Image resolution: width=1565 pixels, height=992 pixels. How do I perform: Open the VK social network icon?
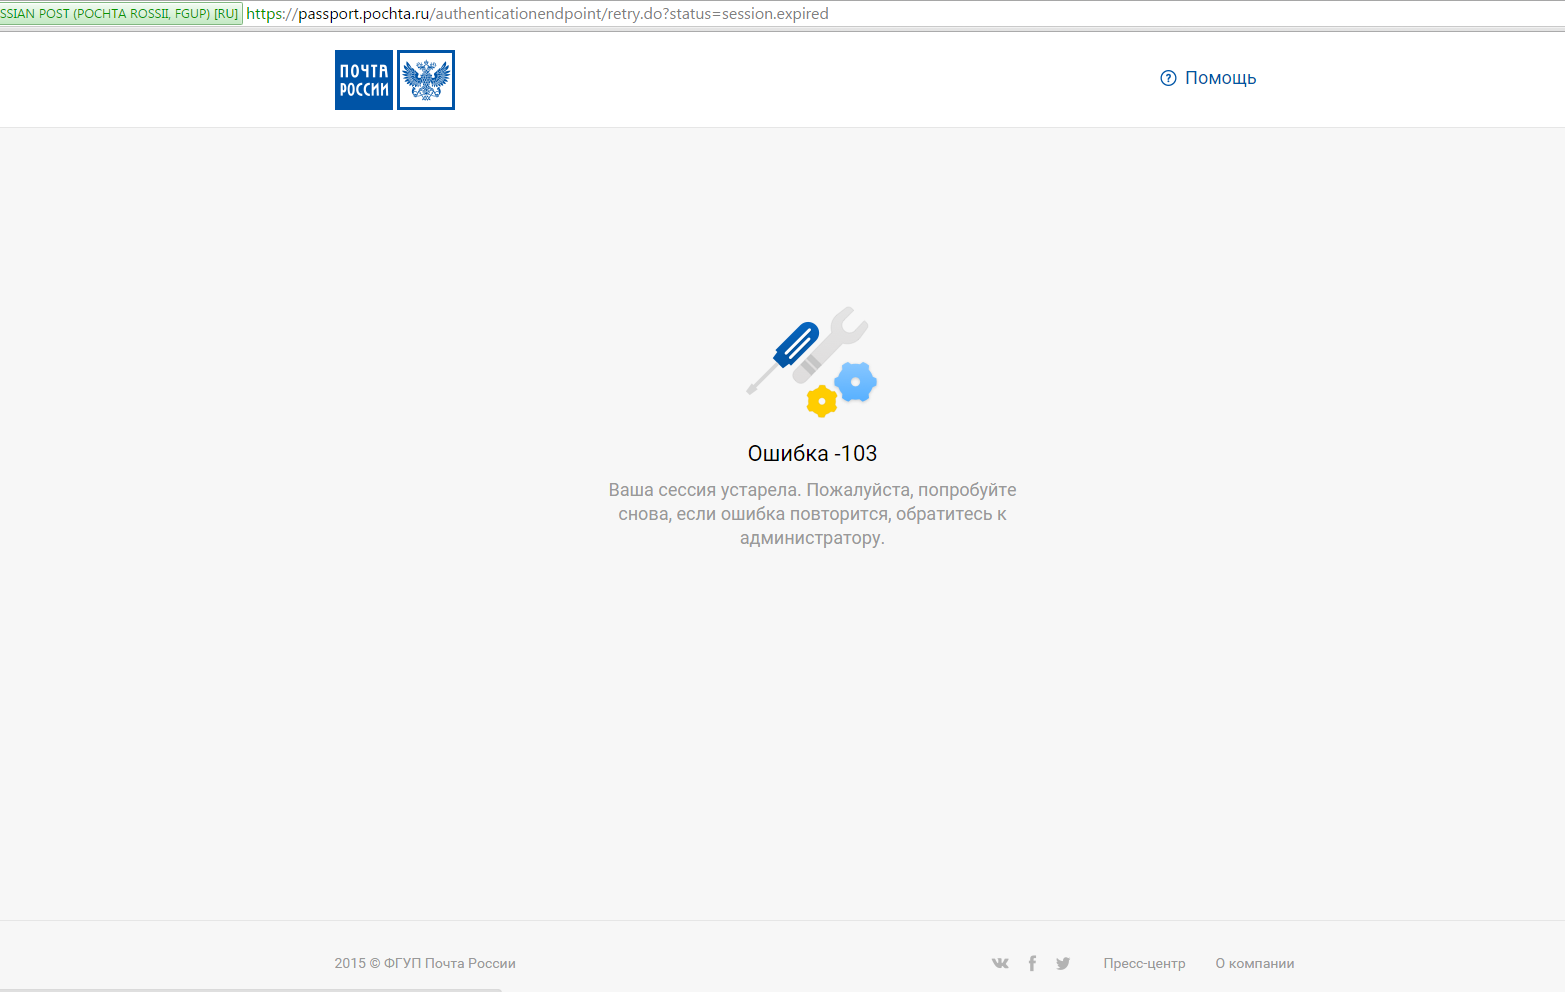(1000, 963)
